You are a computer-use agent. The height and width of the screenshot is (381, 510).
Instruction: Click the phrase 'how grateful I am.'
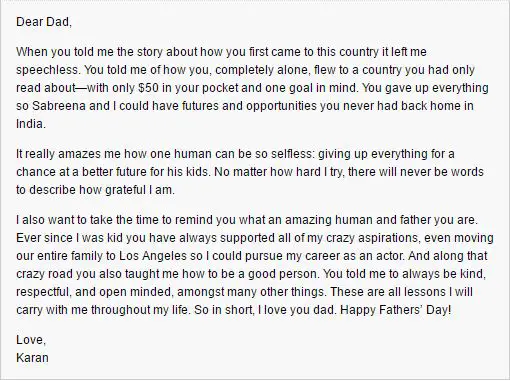pyautogui.click(x=127, y=190)
